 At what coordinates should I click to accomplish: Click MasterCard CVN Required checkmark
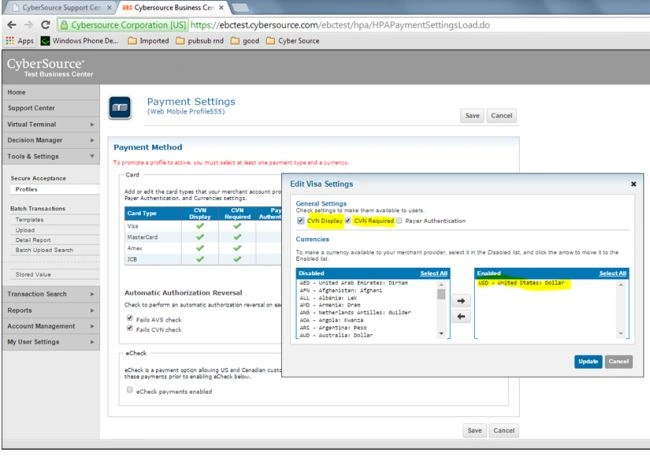(237, 237)
